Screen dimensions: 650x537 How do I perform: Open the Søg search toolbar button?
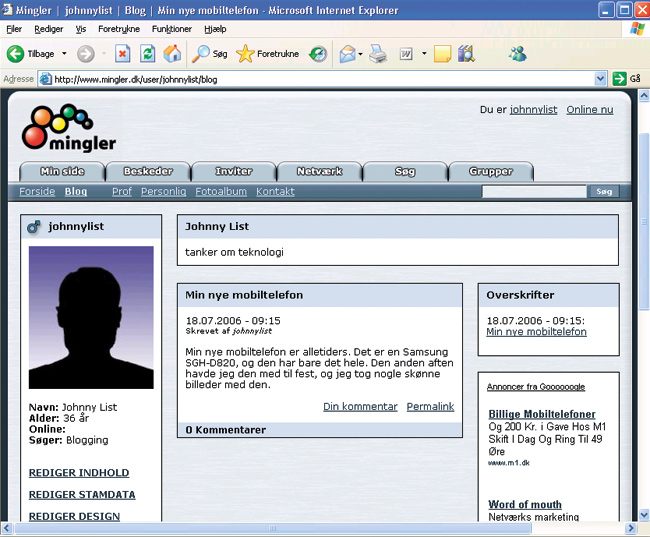point(210,54)
